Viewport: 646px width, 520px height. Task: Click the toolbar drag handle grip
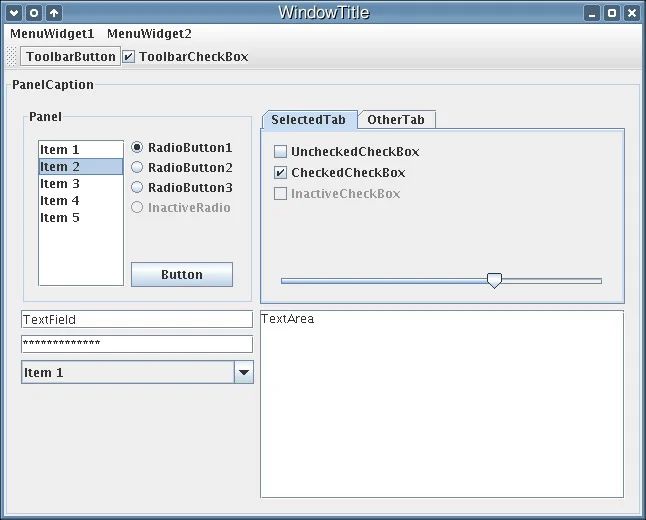(12, 56)
